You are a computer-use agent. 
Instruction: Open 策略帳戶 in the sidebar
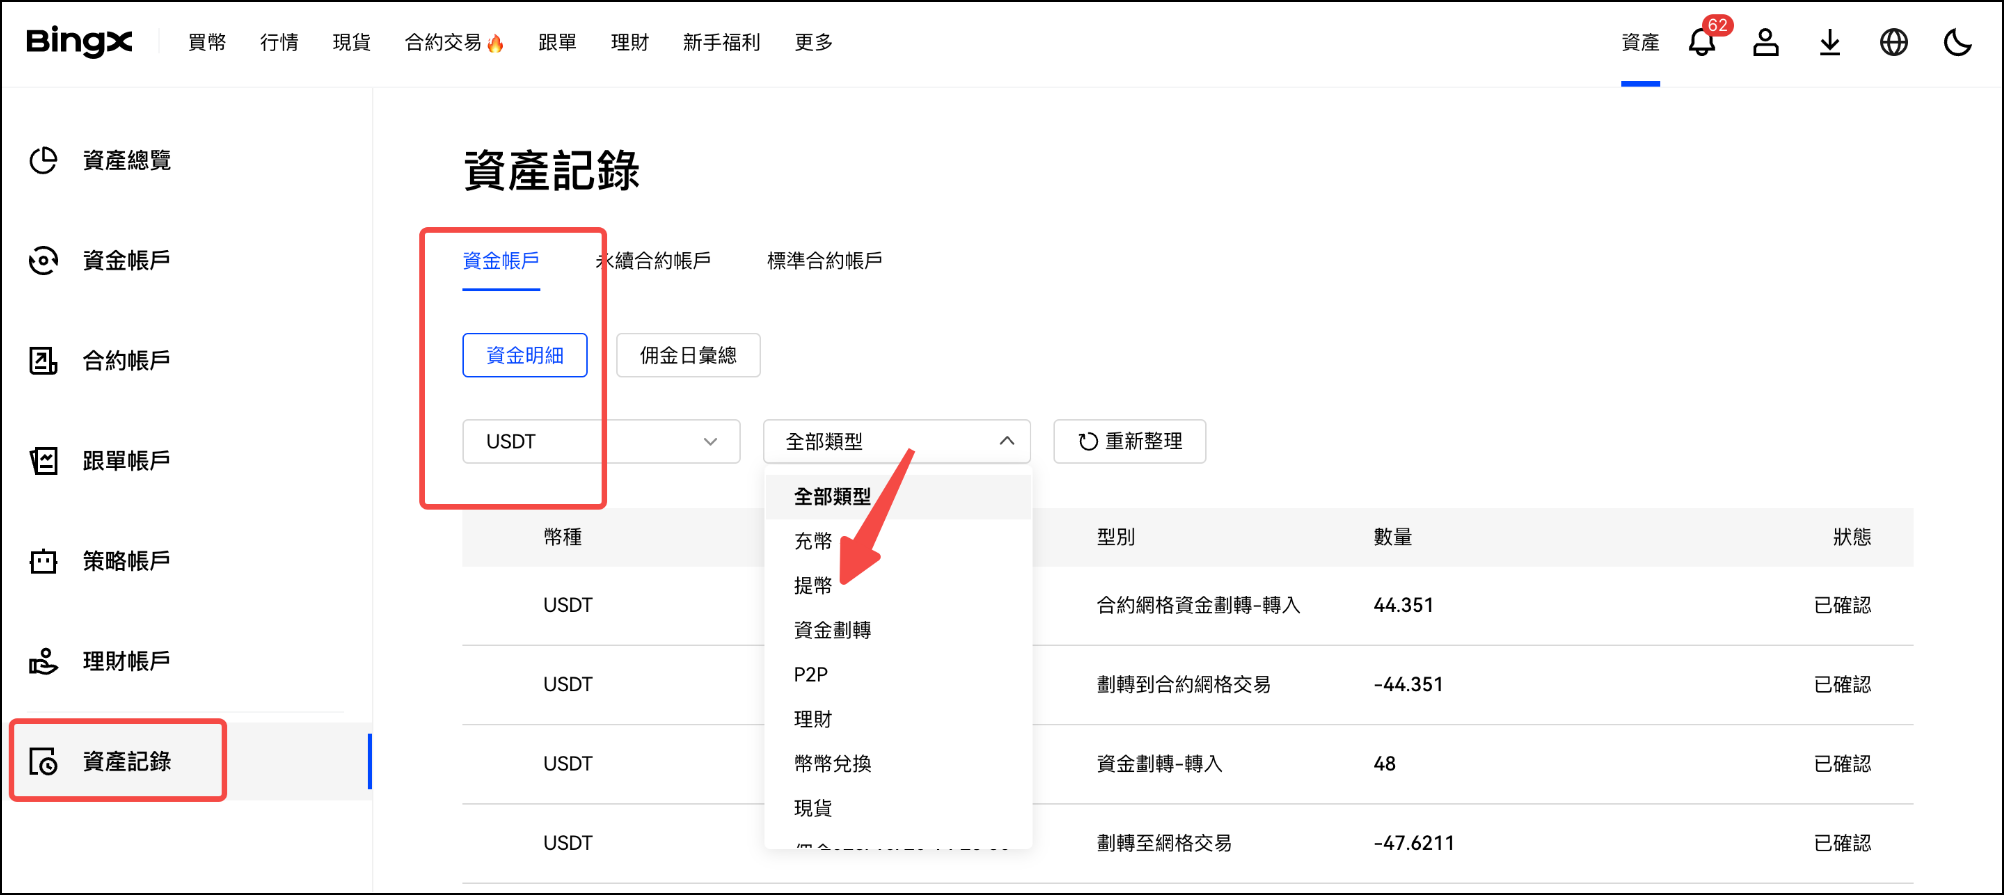click(126, 561)
